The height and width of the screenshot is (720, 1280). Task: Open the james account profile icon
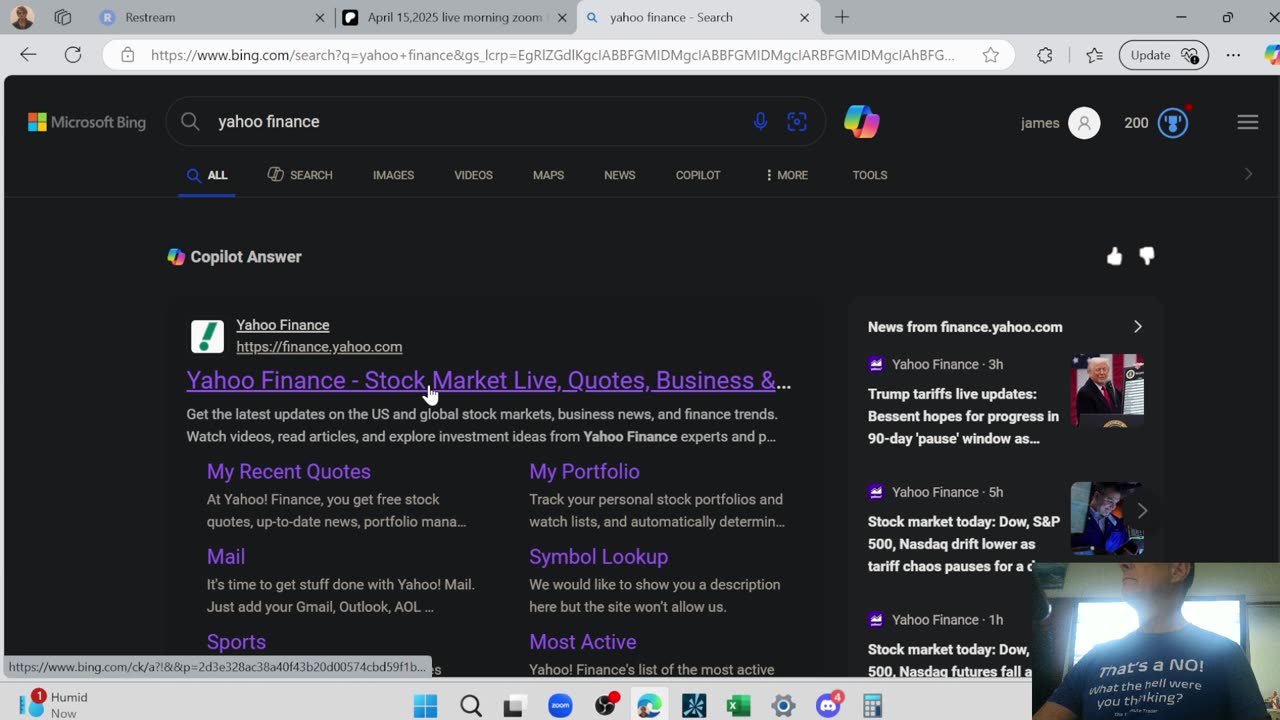click(x=1084, y=123)
